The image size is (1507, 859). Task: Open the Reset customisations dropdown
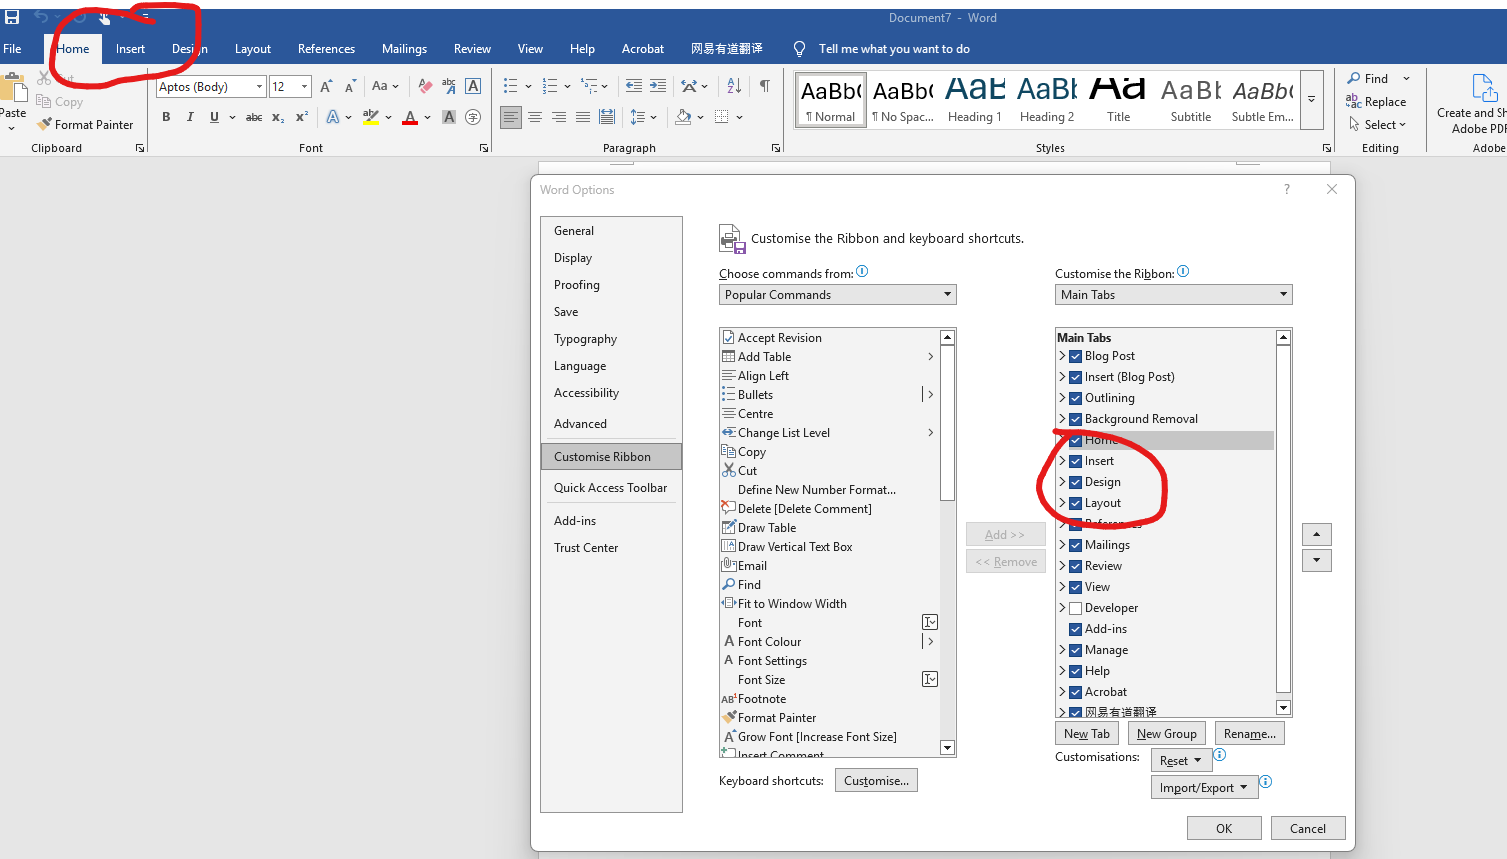tap(1181, 761)
